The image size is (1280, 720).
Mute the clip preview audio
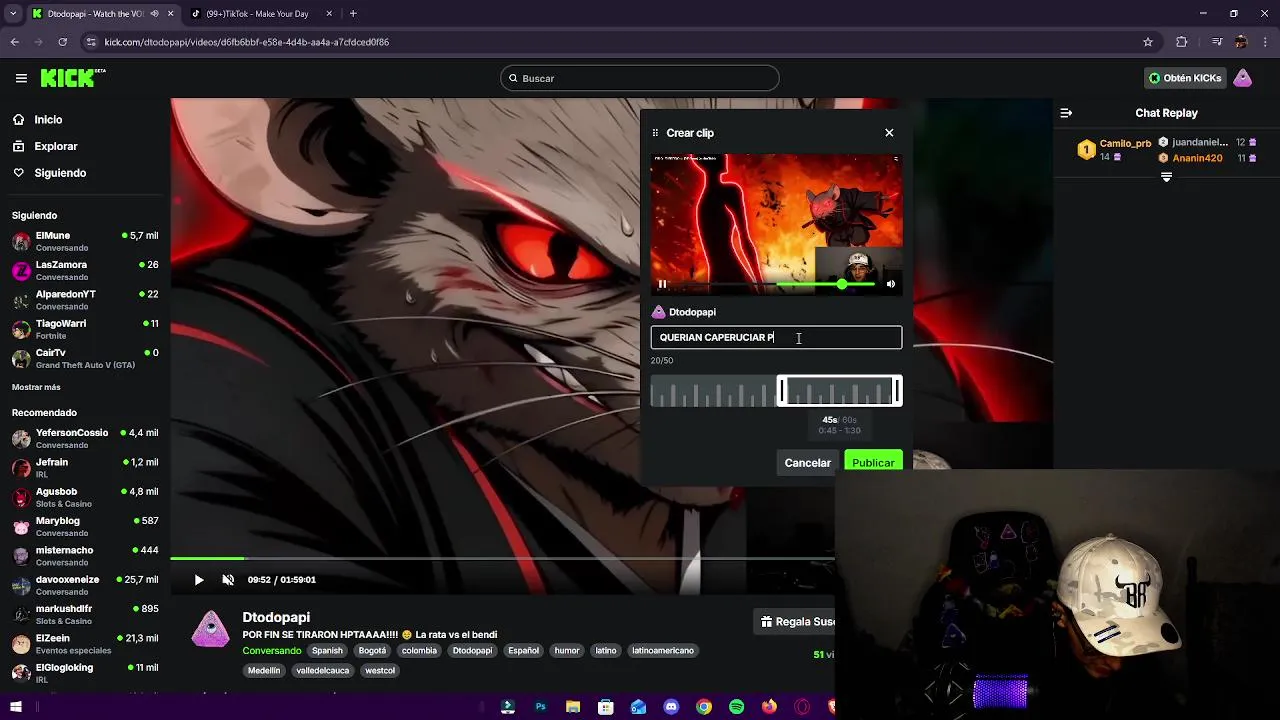pos(891,284)
